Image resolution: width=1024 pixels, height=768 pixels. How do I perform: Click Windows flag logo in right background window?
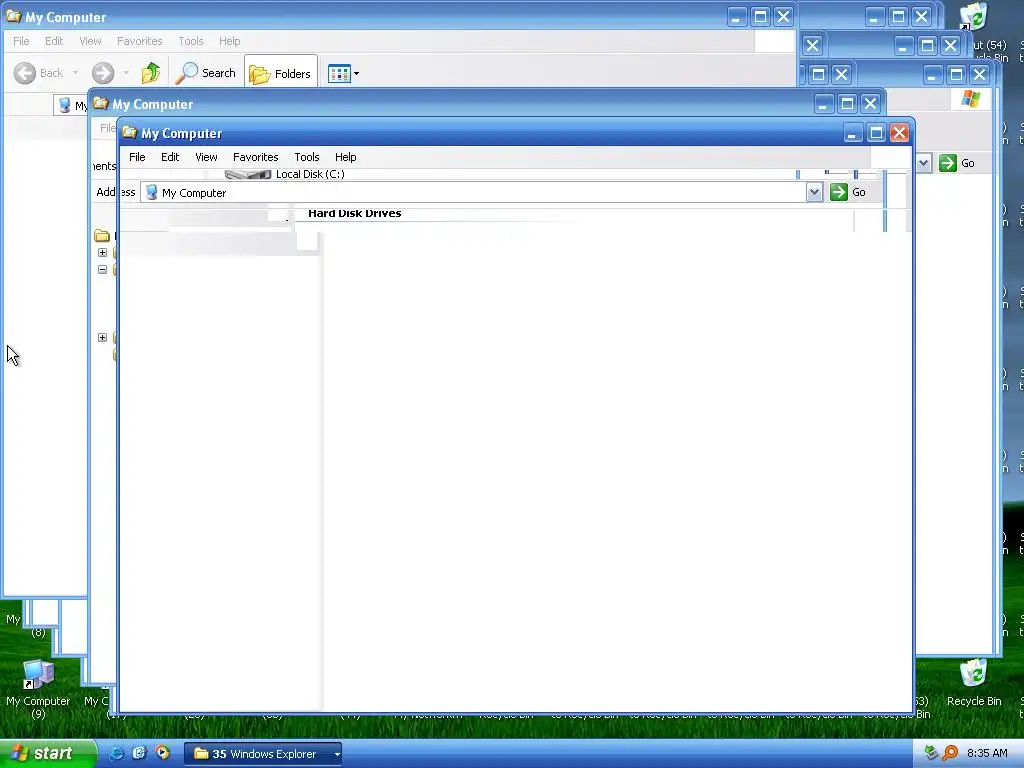(x=970, y=99)
